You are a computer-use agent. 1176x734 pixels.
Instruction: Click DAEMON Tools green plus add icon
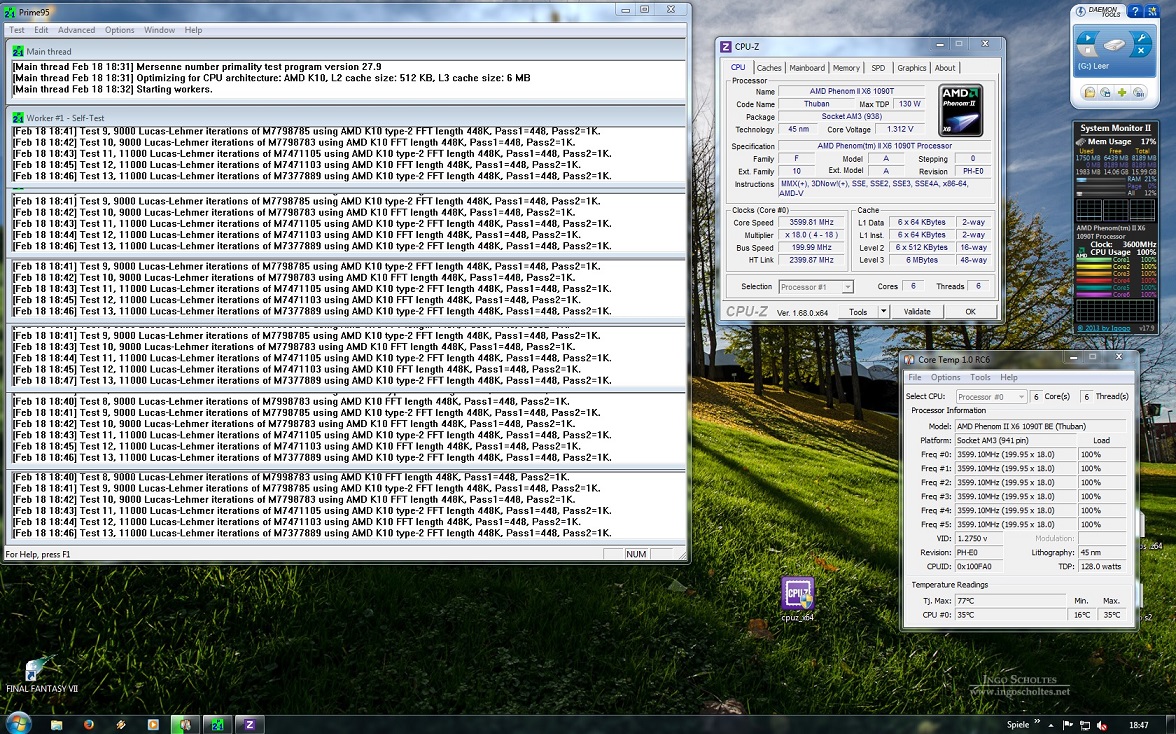pos(1122,92)
